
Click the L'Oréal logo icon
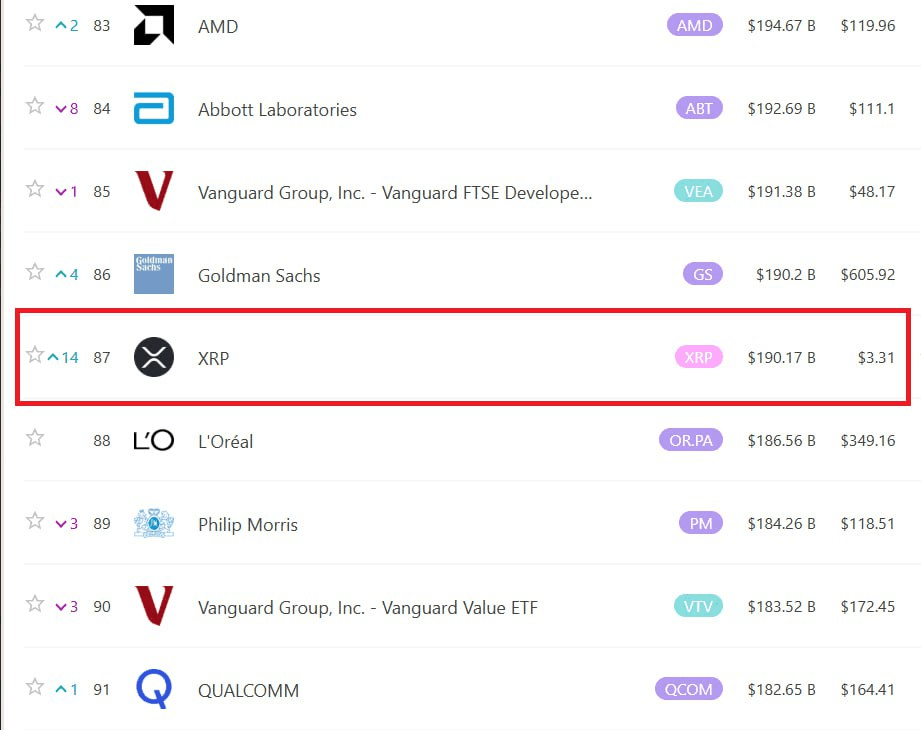click(x=154, y=440)
